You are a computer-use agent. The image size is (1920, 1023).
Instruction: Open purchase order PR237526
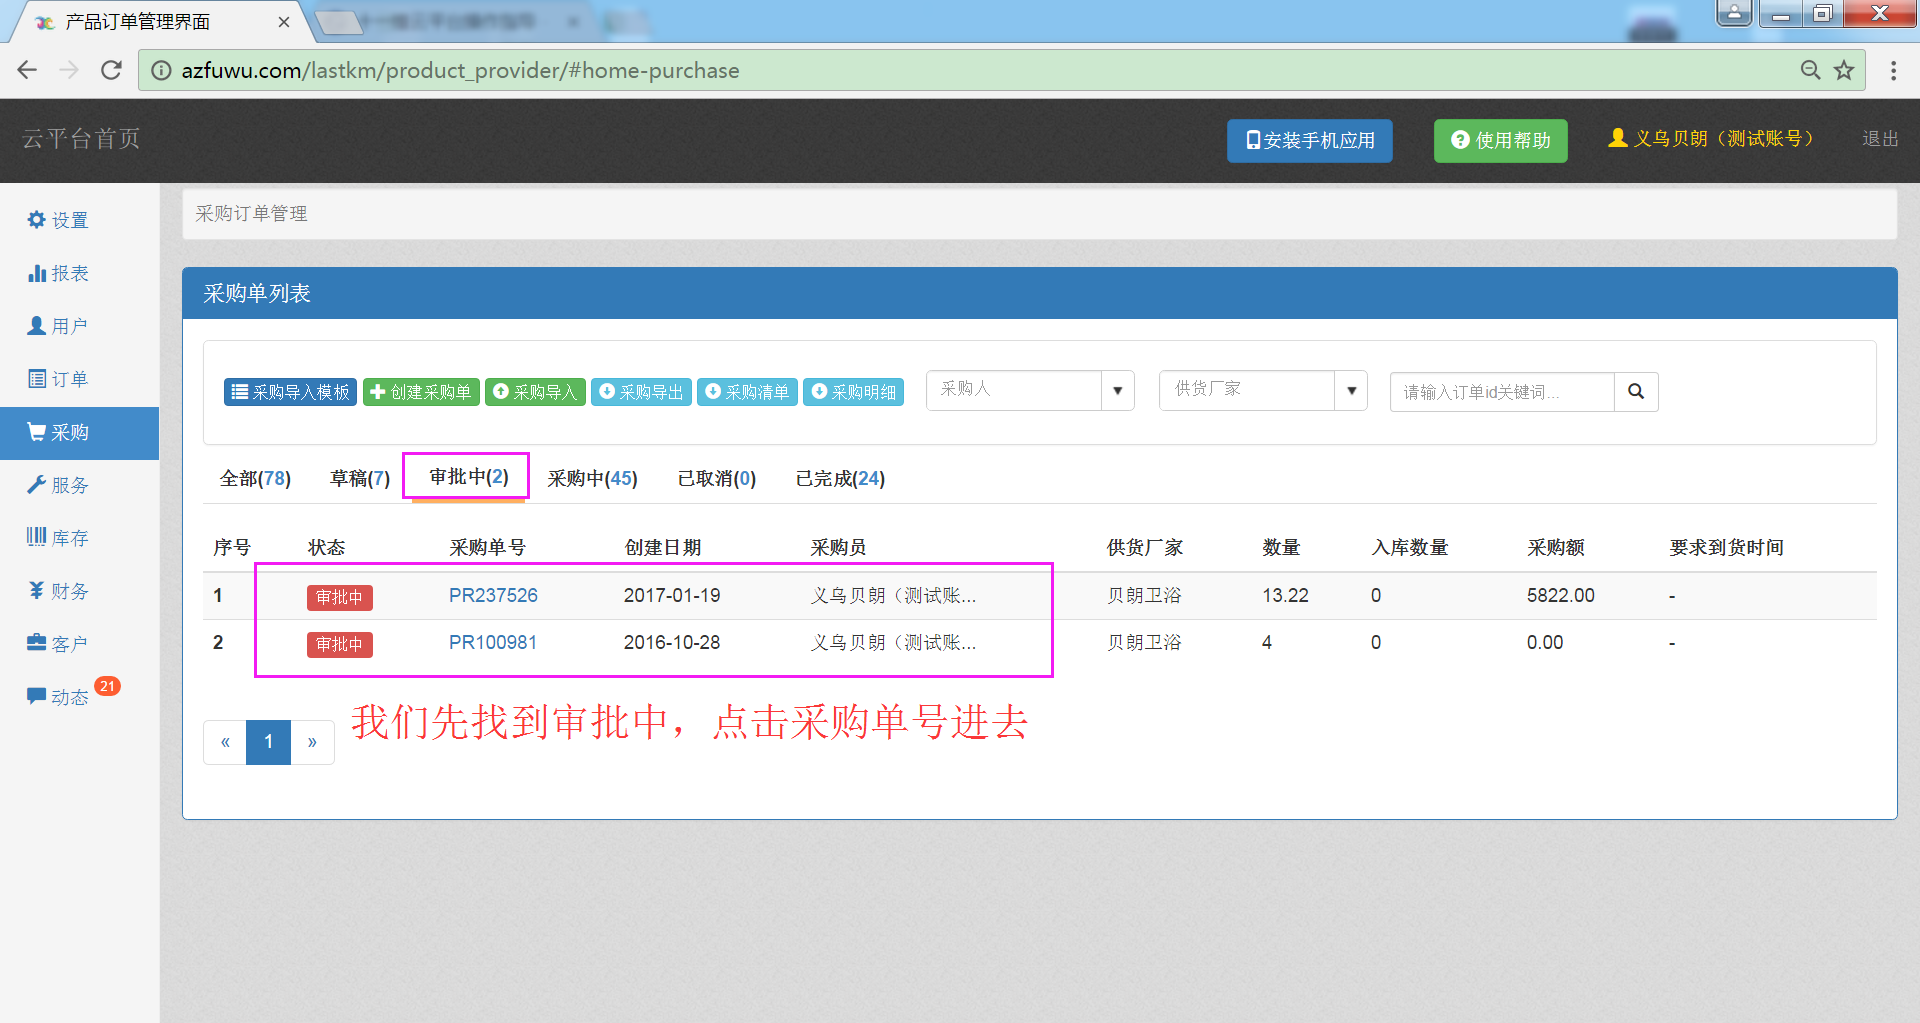pos(493,595)
